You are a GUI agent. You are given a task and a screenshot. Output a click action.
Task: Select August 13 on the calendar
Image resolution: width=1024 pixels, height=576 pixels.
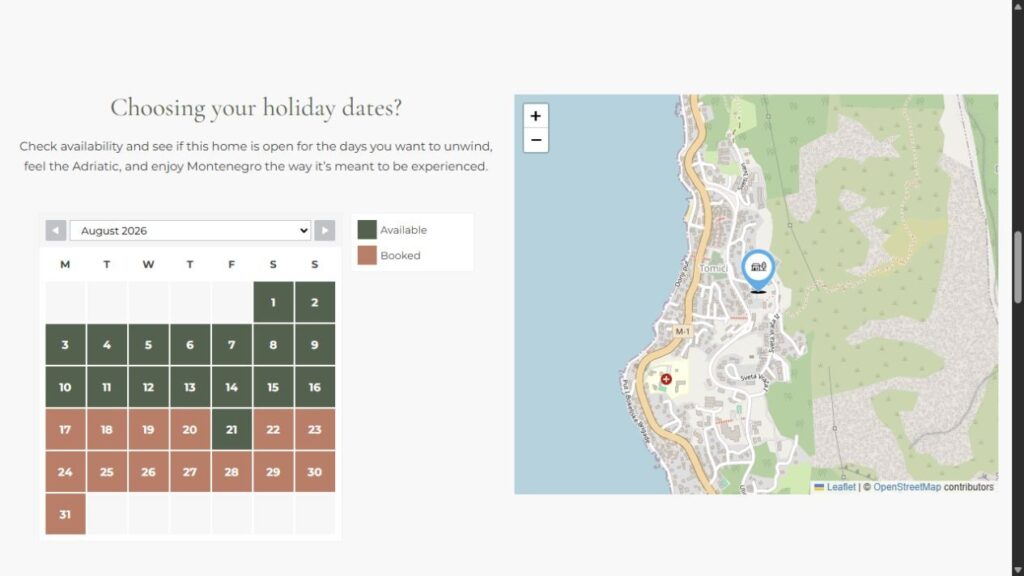point(190,387)
